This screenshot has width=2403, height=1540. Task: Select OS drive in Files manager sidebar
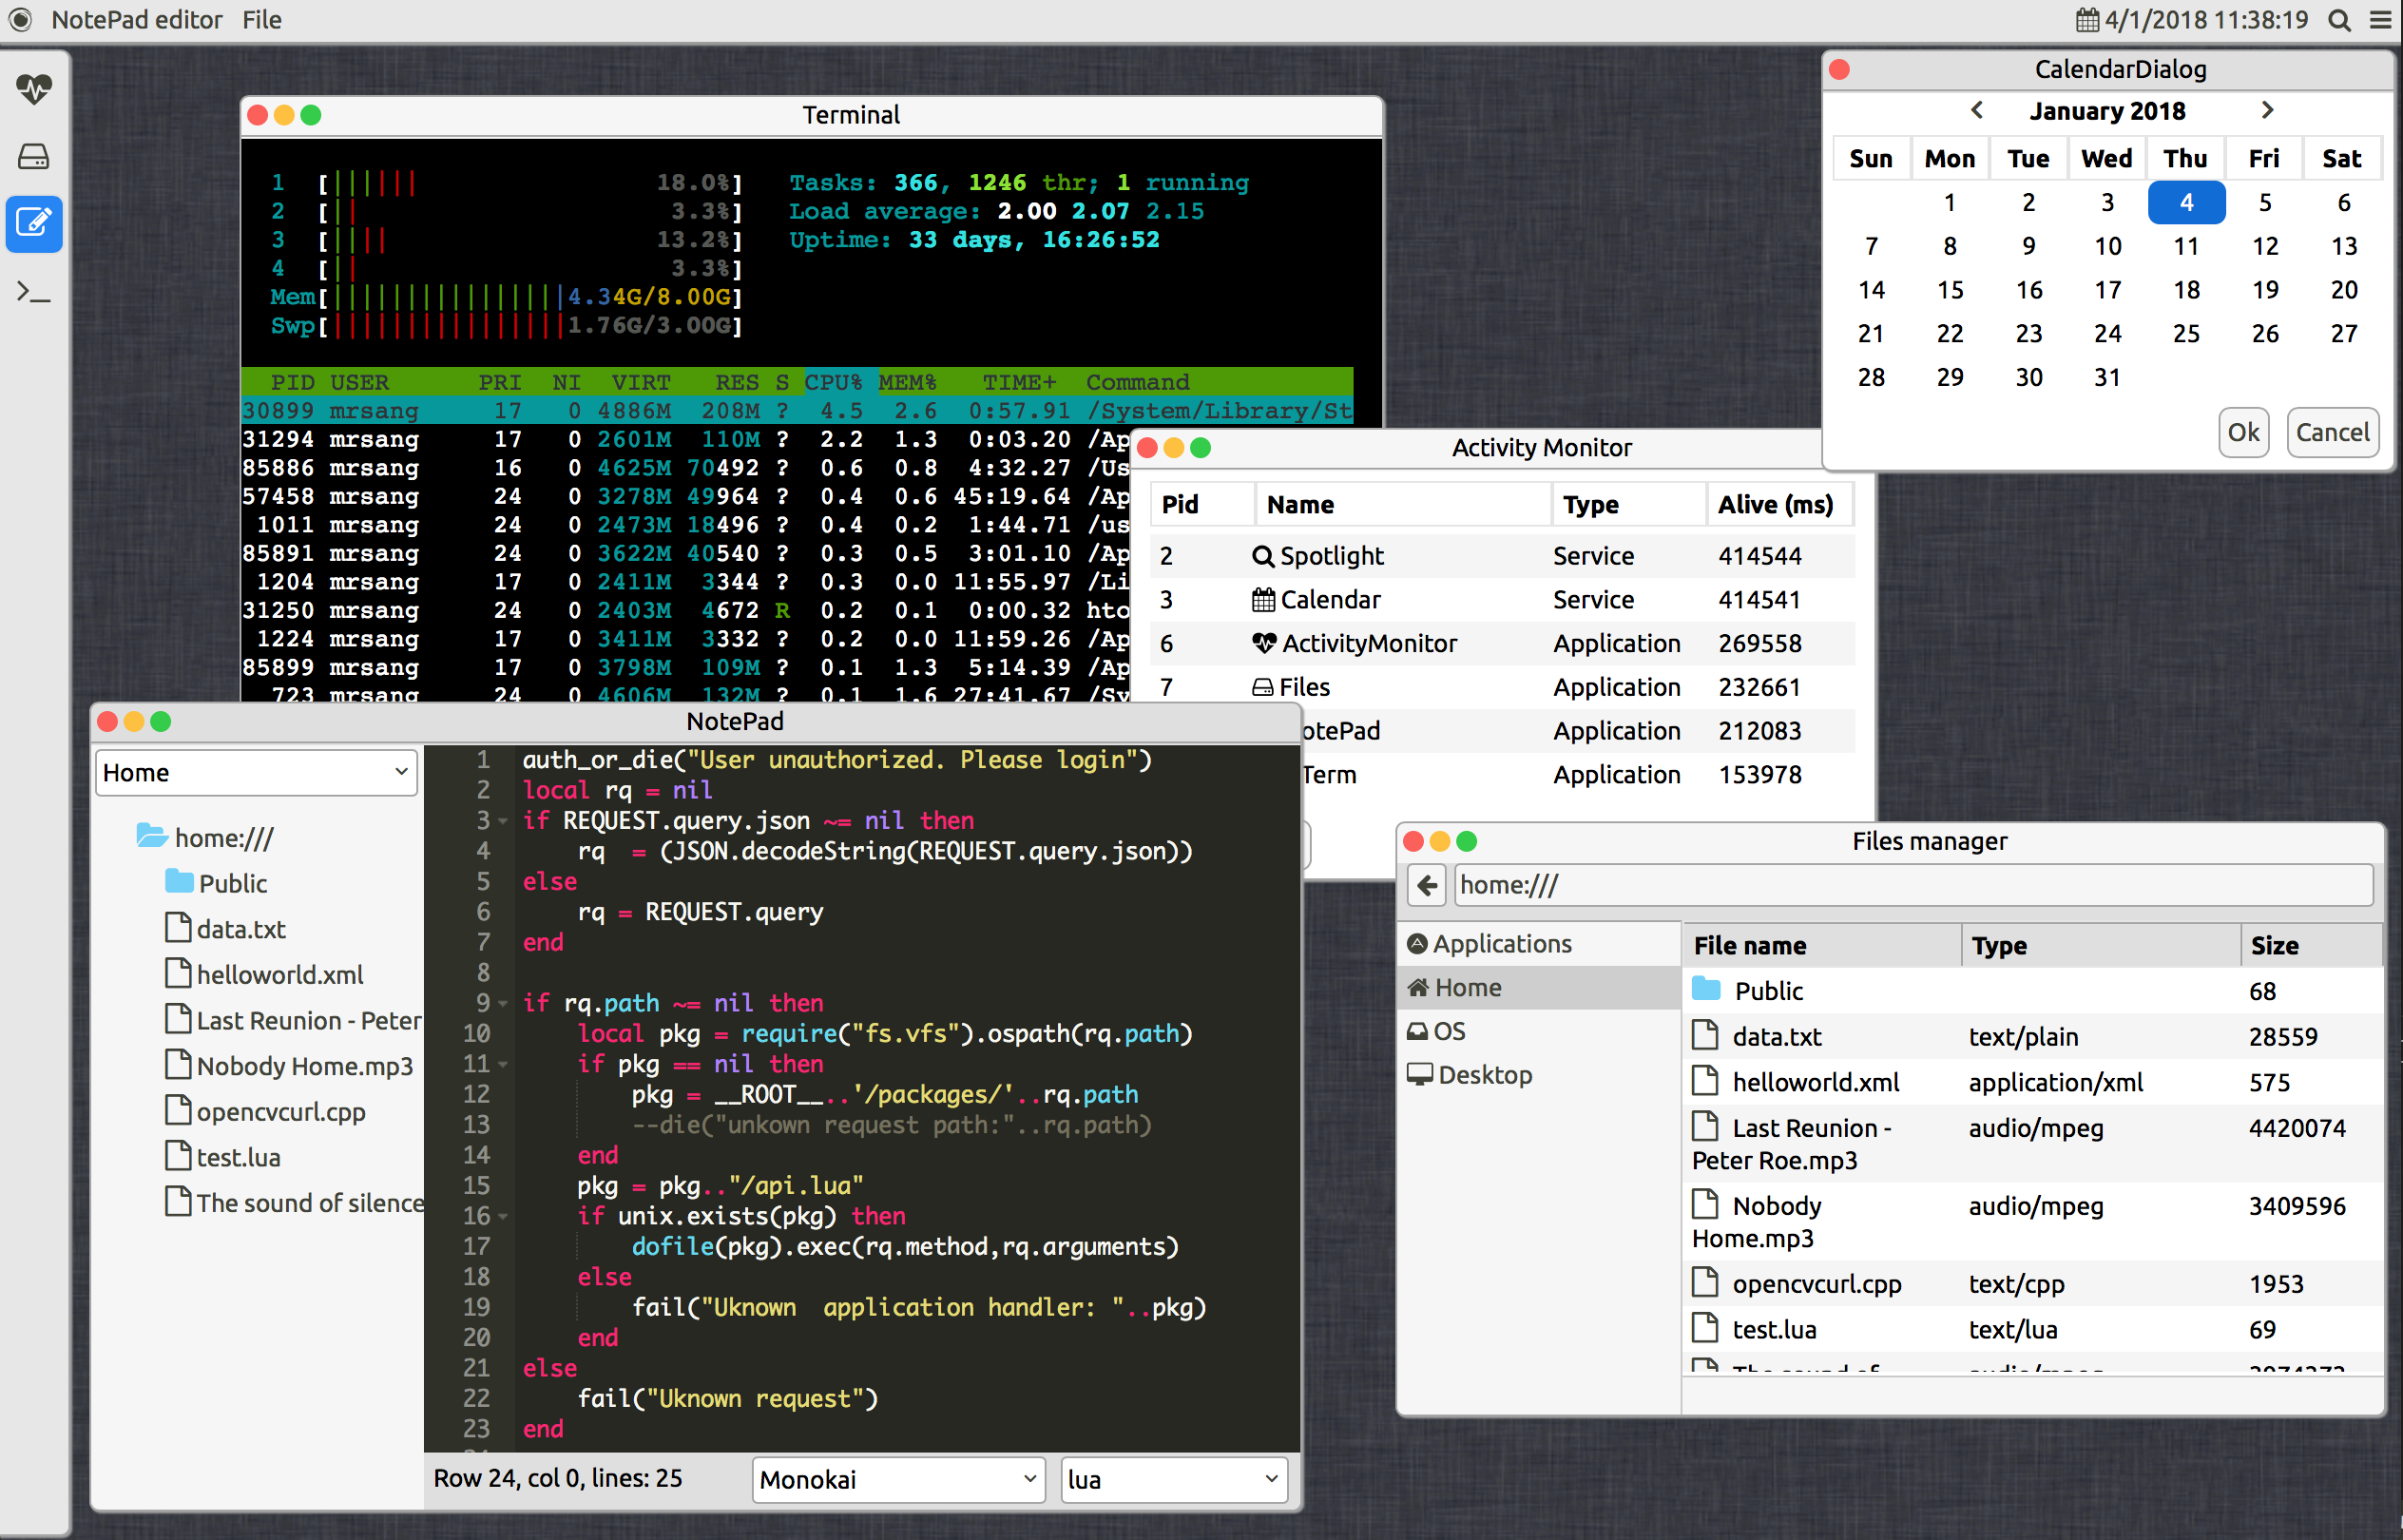pyautogui.click(x=1539, y=1031)
